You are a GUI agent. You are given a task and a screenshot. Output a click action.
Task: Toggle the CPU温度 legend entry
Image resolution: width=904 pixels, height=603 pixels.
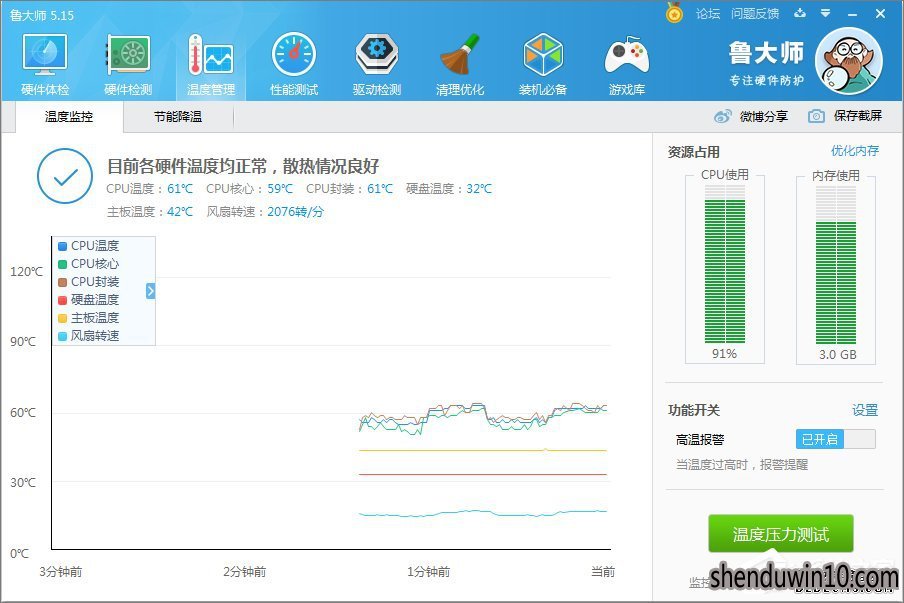(89, 246)
